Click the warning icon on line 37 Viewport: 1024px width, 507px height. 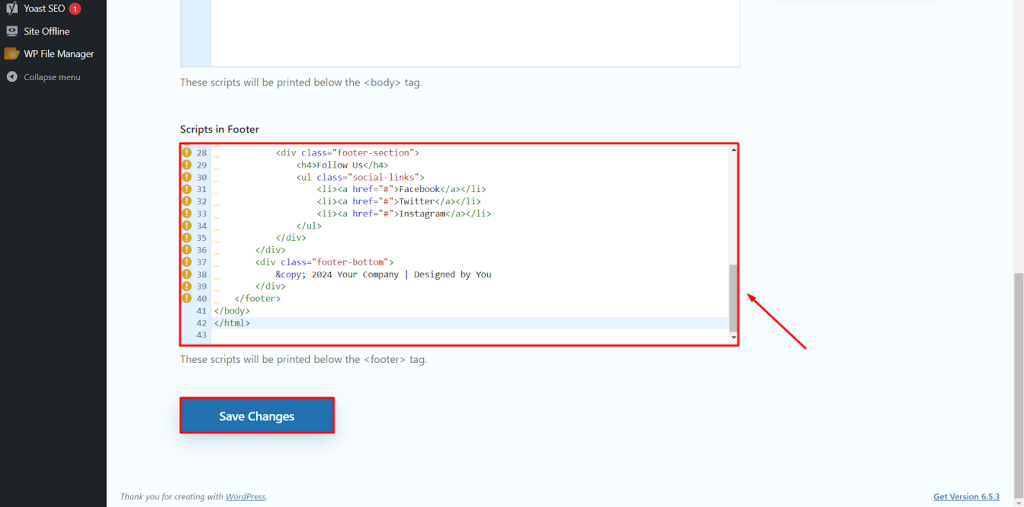[187, 261]
